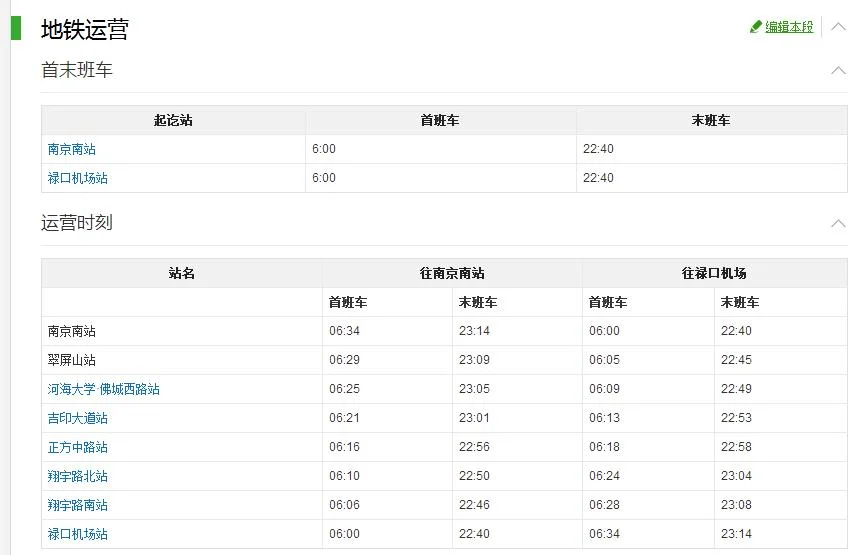This screenshot has height=555, width=850.
Task: Open the 翔宇路北站 link
Action: 78,476
